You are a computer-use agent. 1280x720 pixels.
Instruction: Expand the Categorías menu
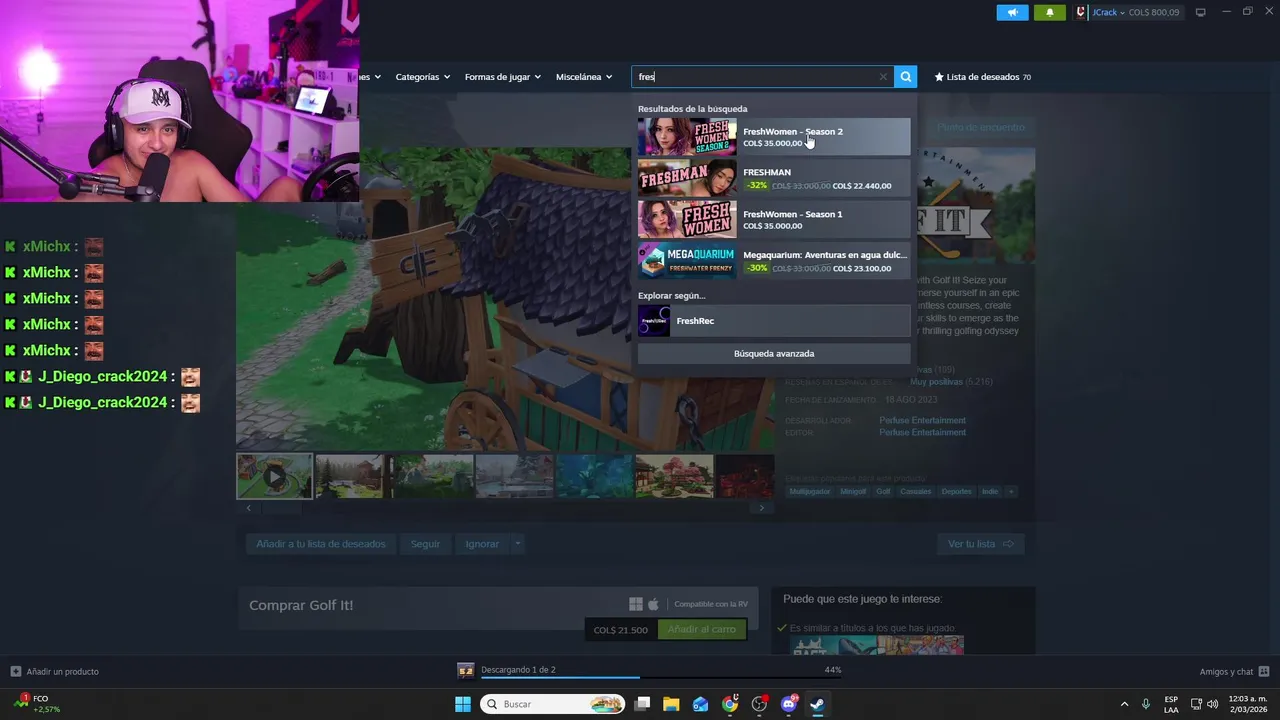coord(422,77)
